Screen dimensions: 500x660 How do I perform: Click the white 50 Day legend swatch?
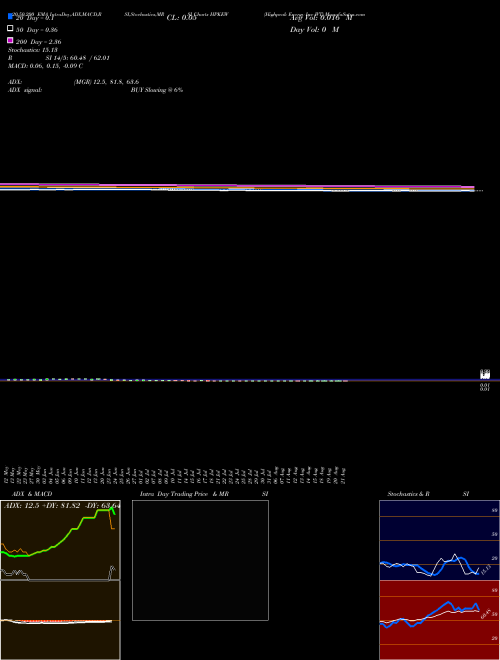10,28
